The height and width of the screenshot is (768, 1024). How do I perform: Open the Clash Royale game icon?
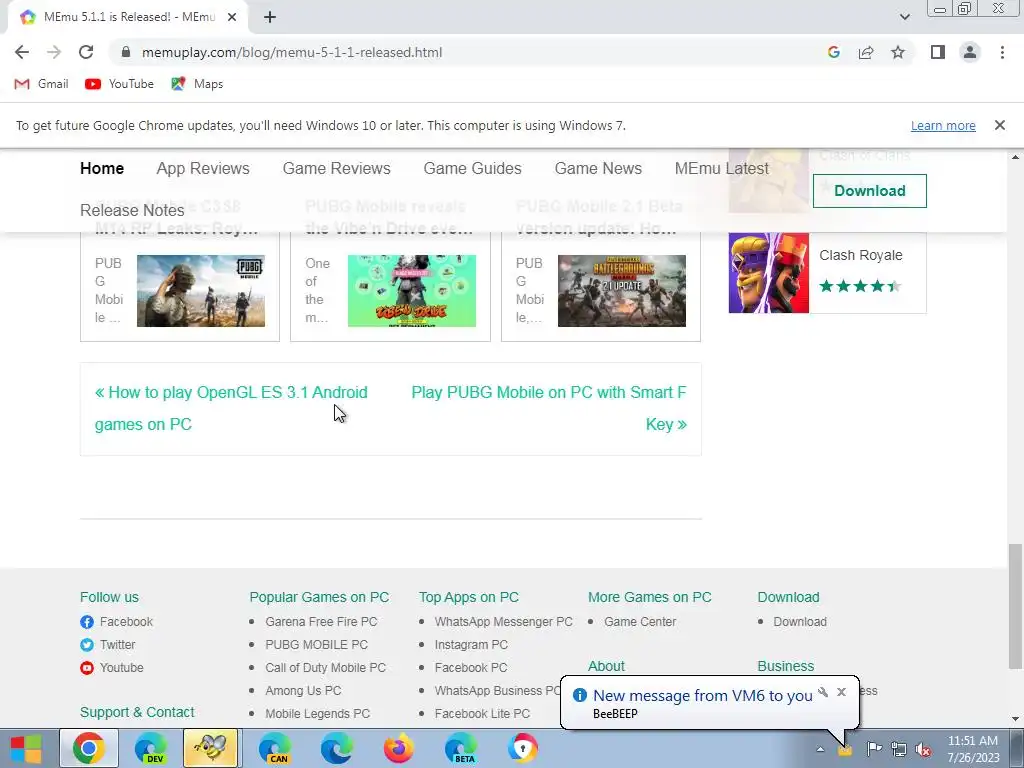point(769,273)
